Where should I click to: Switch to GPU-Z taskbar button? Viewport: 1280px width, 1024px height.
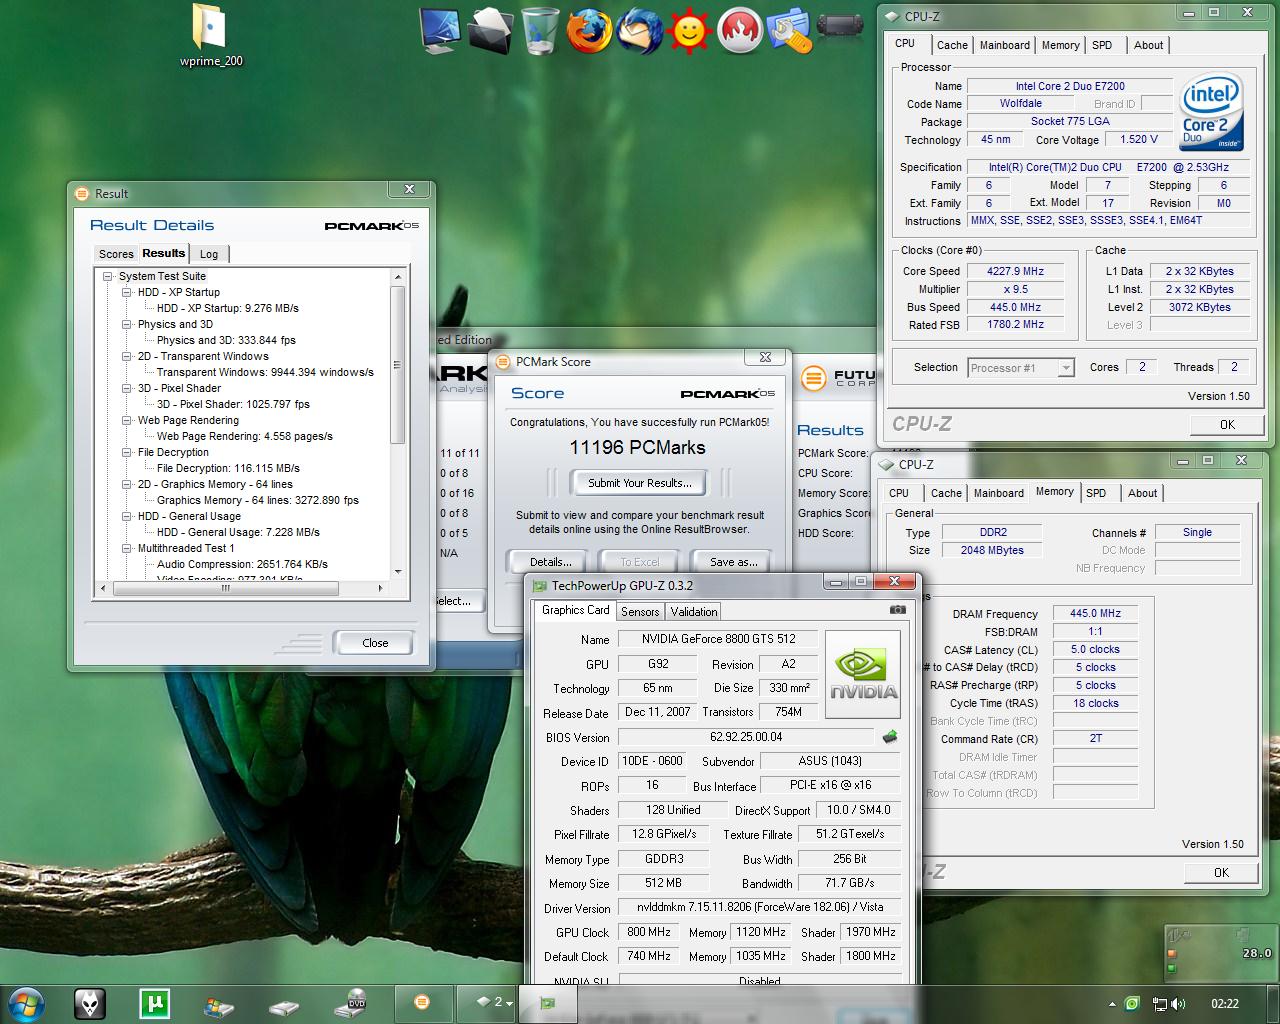(547, 1002)
